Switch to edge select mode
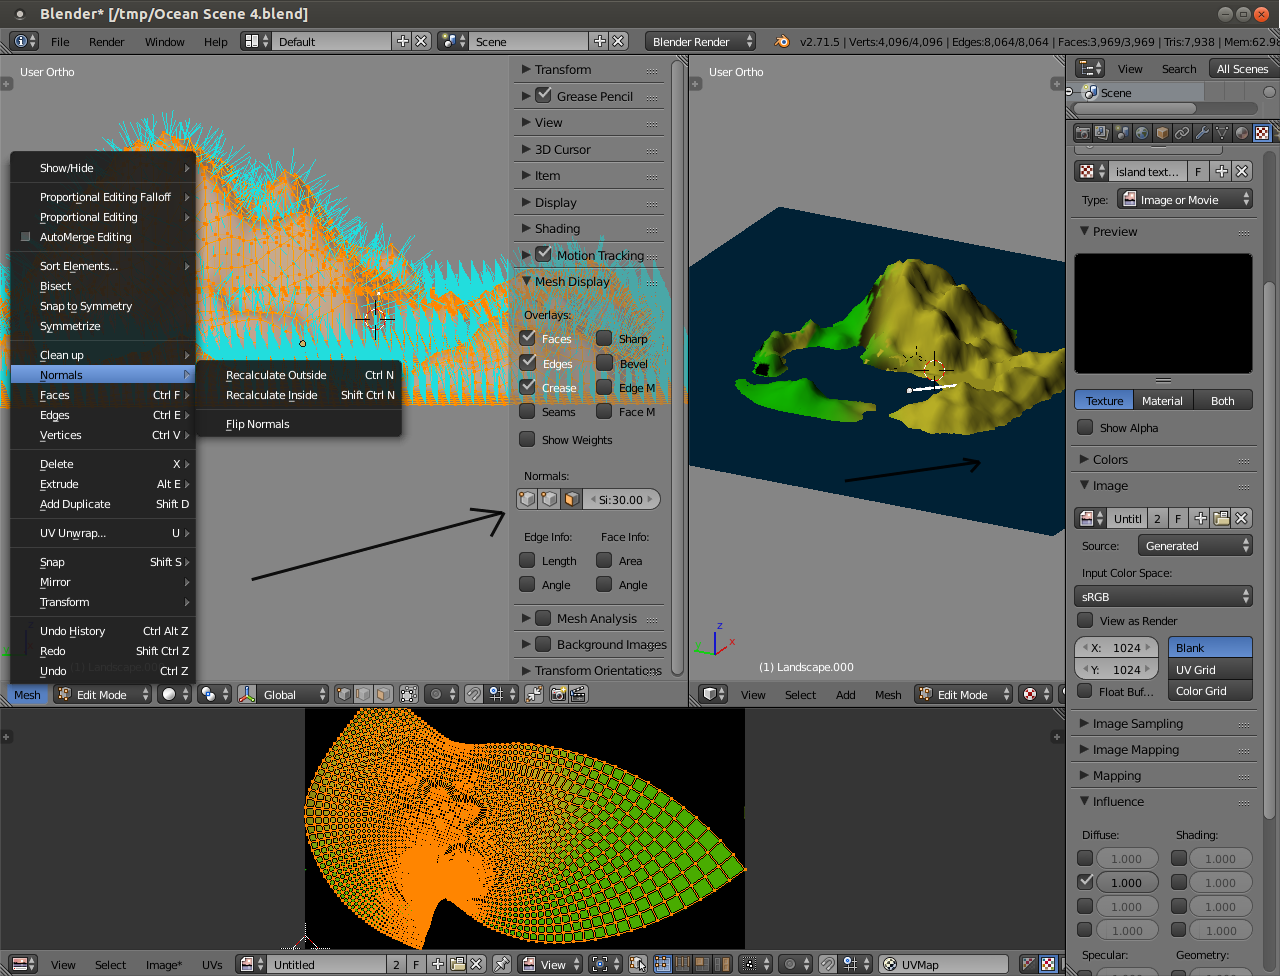The image size is (1280, 976). pyautogui.click(x=363, y=694)
